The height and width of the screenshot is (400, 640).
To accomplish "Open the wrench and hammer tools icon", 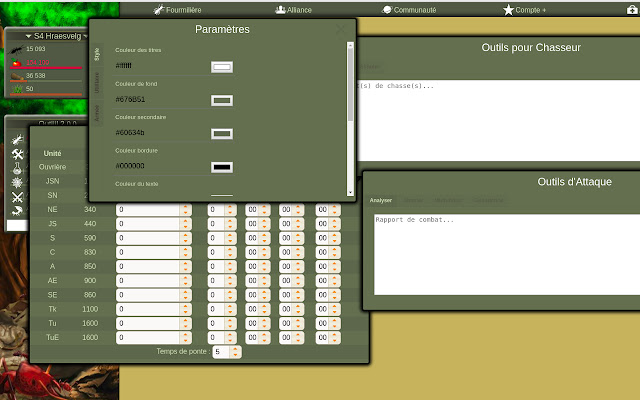I will pos(17,154).
